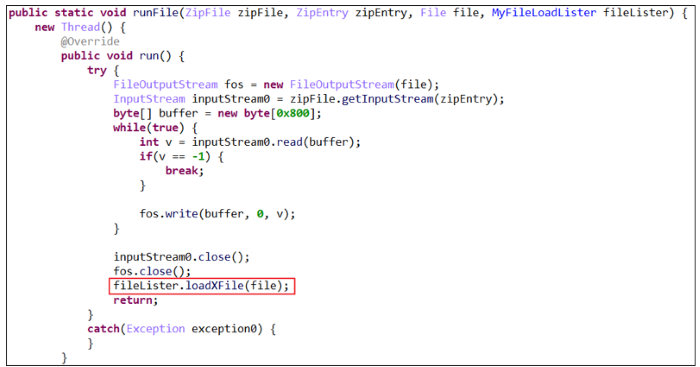Select 'zipFile.getInputStream(zipEntry)' call
700x367 pixels.
(393, 99)
